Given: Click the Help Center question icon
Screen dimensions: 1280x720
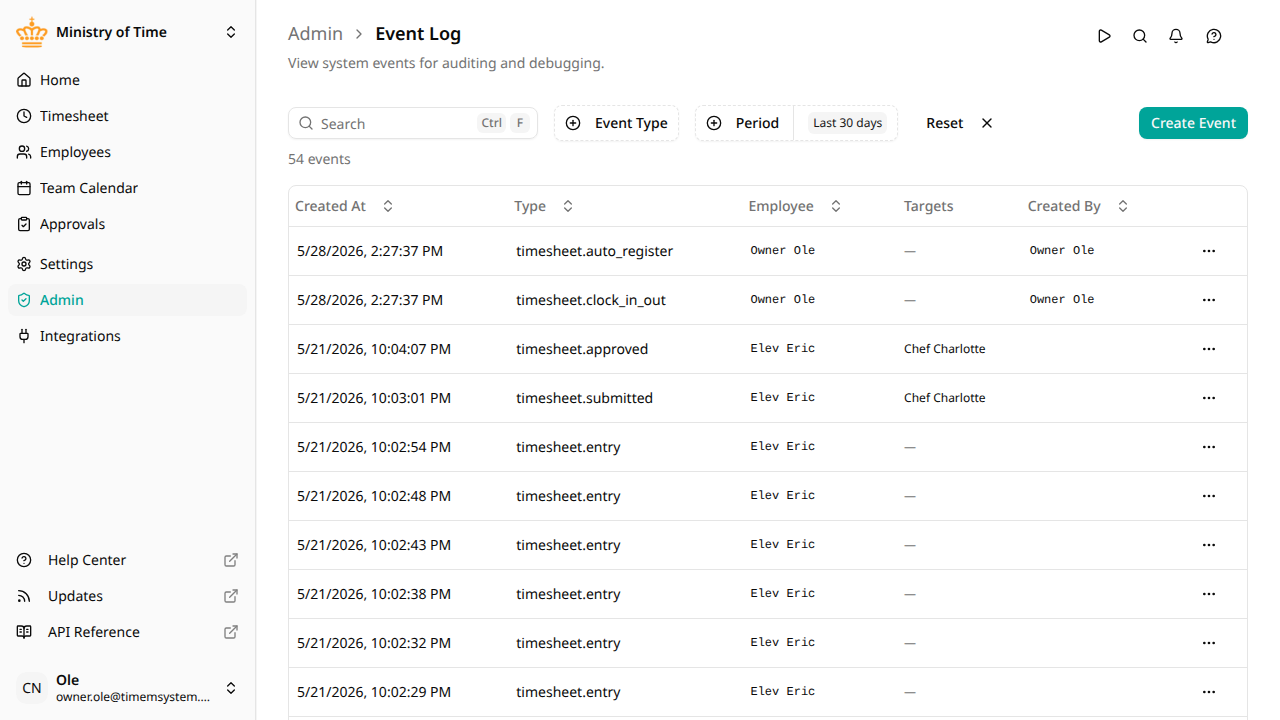Looking at the screenshot, I should point(24,560).
